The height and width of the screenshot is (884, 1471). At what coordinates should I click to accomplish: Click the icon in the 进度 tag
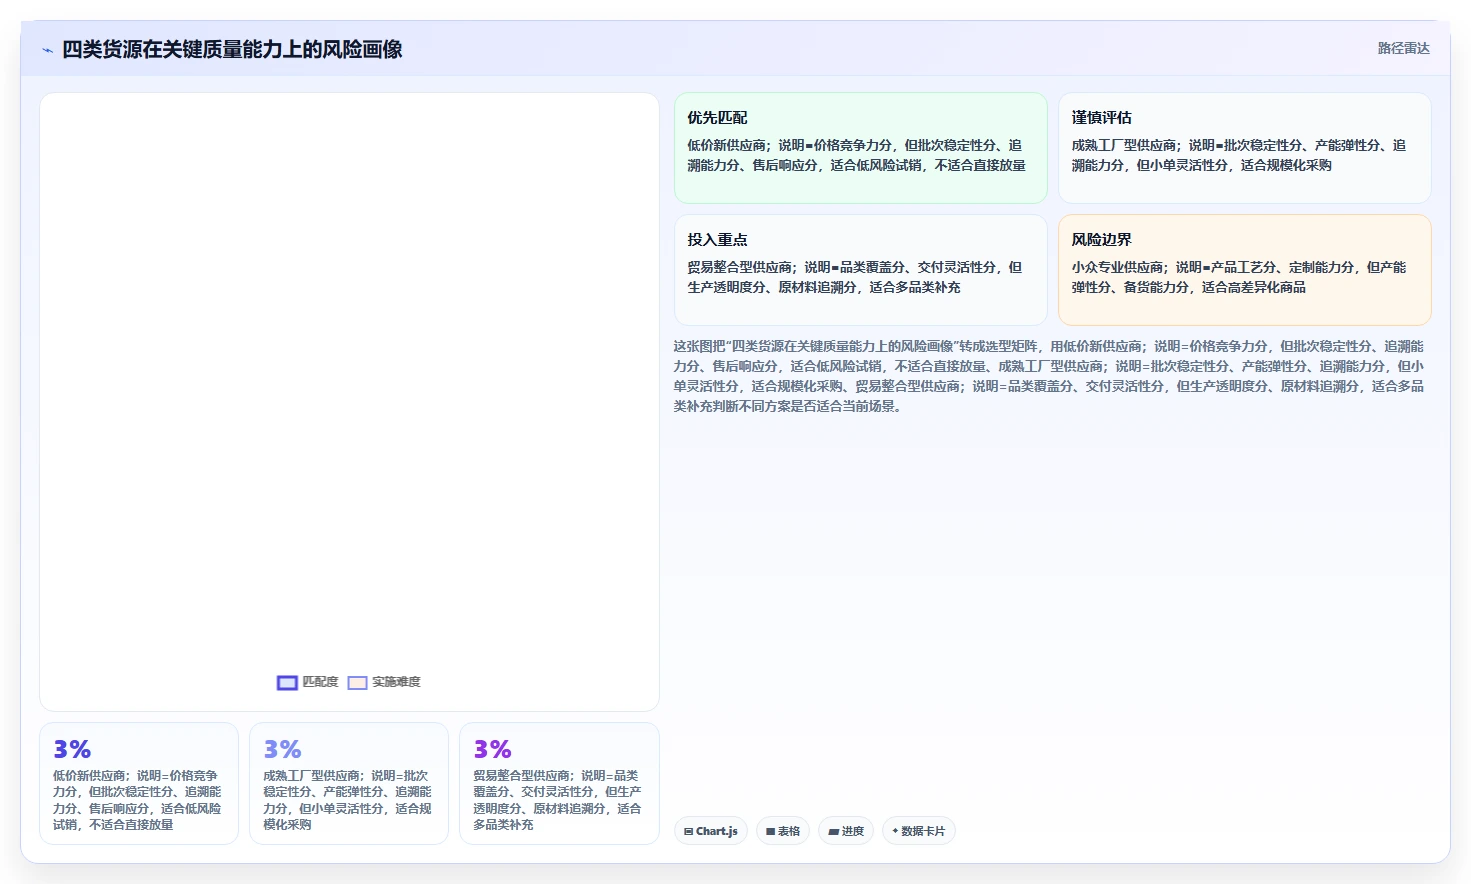point(834,831)
